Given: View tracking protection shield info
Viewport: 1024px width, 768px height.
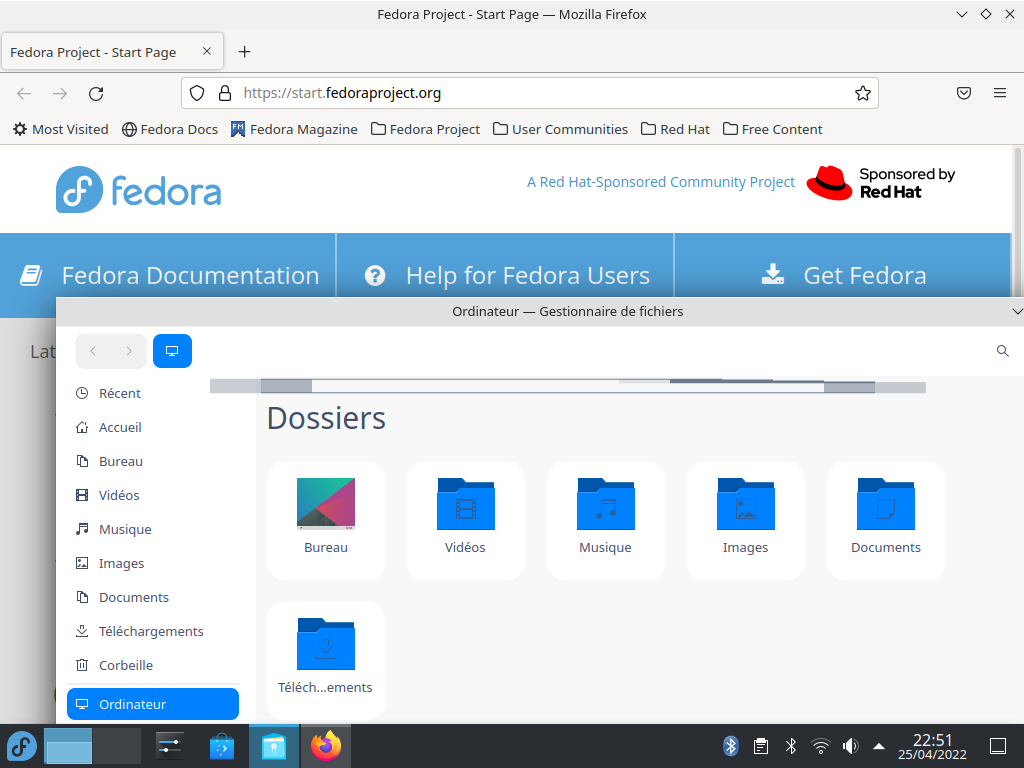Looking at the screenshot, I should point(197,93).
